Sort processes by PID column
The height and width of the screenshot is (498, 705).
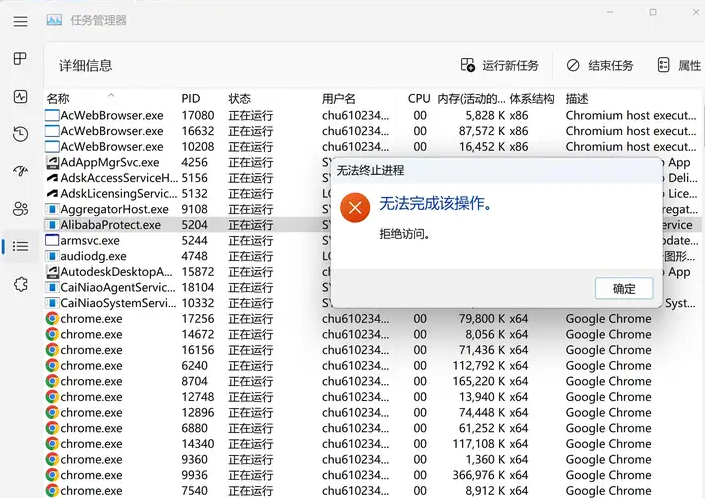click(x=191, y=99)
